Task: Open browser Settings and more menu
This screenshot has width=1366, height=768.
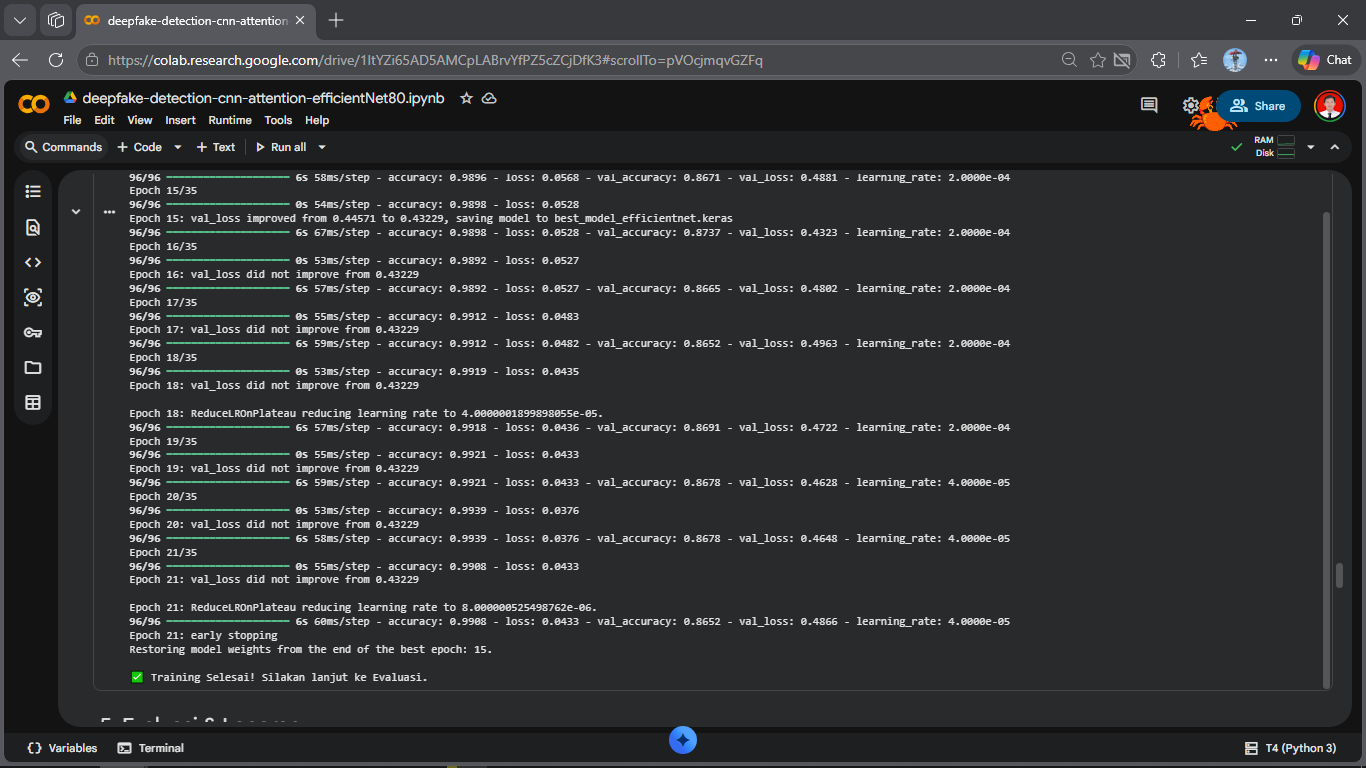Action: click(x=1271, y=60)
